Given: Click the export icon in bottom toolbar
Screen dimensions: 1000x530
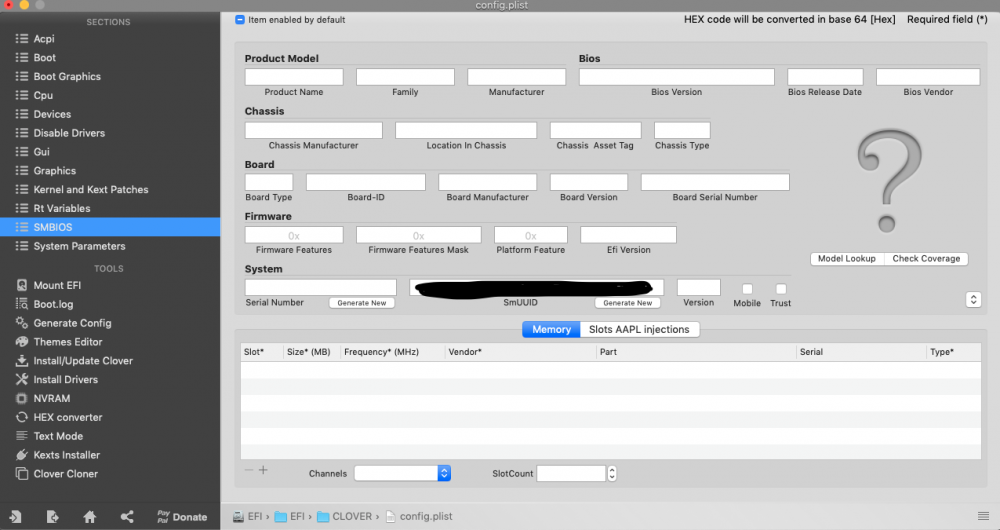Looking at the screenshot, I should (x=52, y=517).
